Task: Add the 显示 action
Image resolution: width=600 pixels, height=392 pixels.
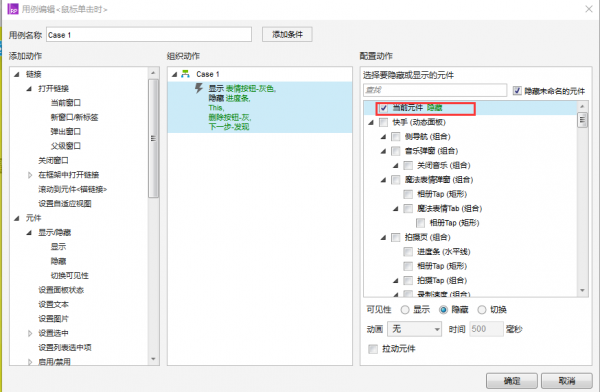Action: pos(58,247)
